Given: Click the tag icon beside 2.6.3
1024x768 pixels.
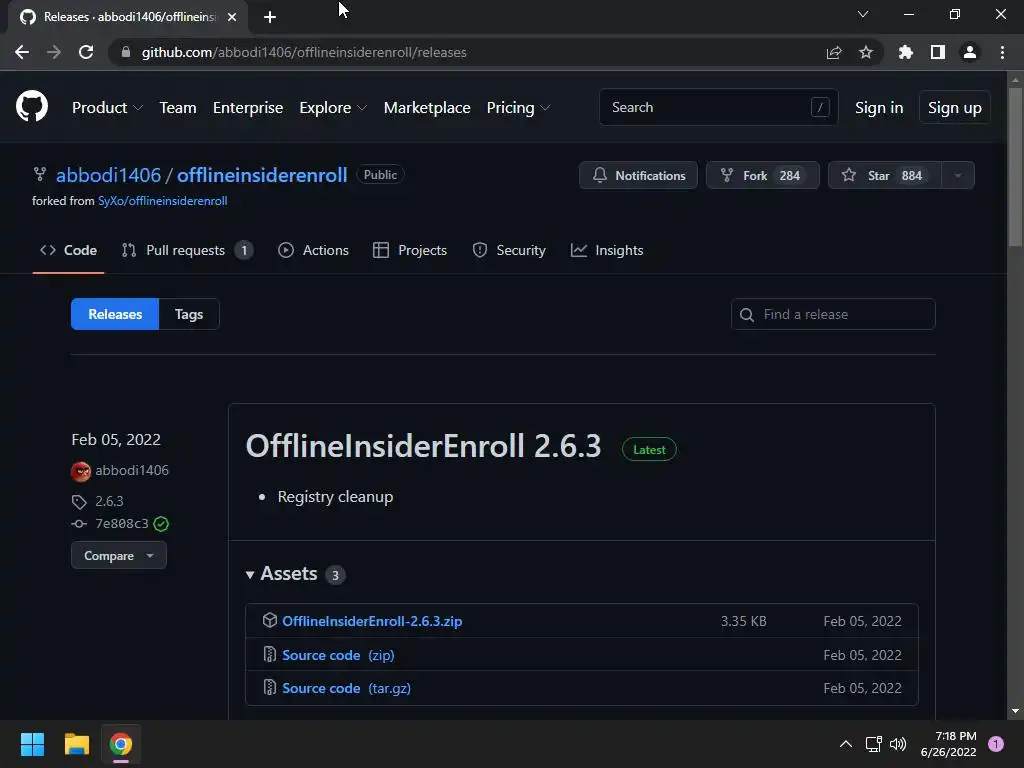Looking at the screenshot, I should (x=79, y=502).
